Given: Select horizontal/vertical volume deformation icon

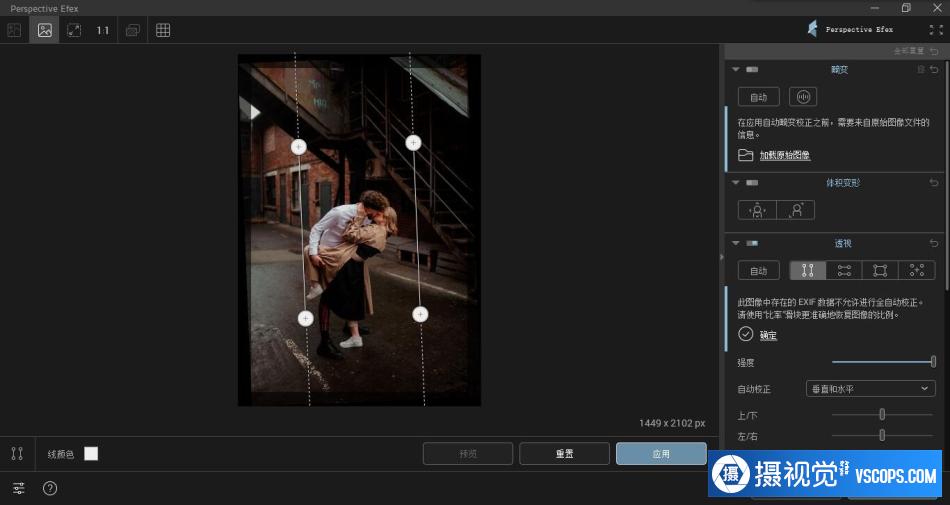Looking at the screenshot, I should click(757, 210).
